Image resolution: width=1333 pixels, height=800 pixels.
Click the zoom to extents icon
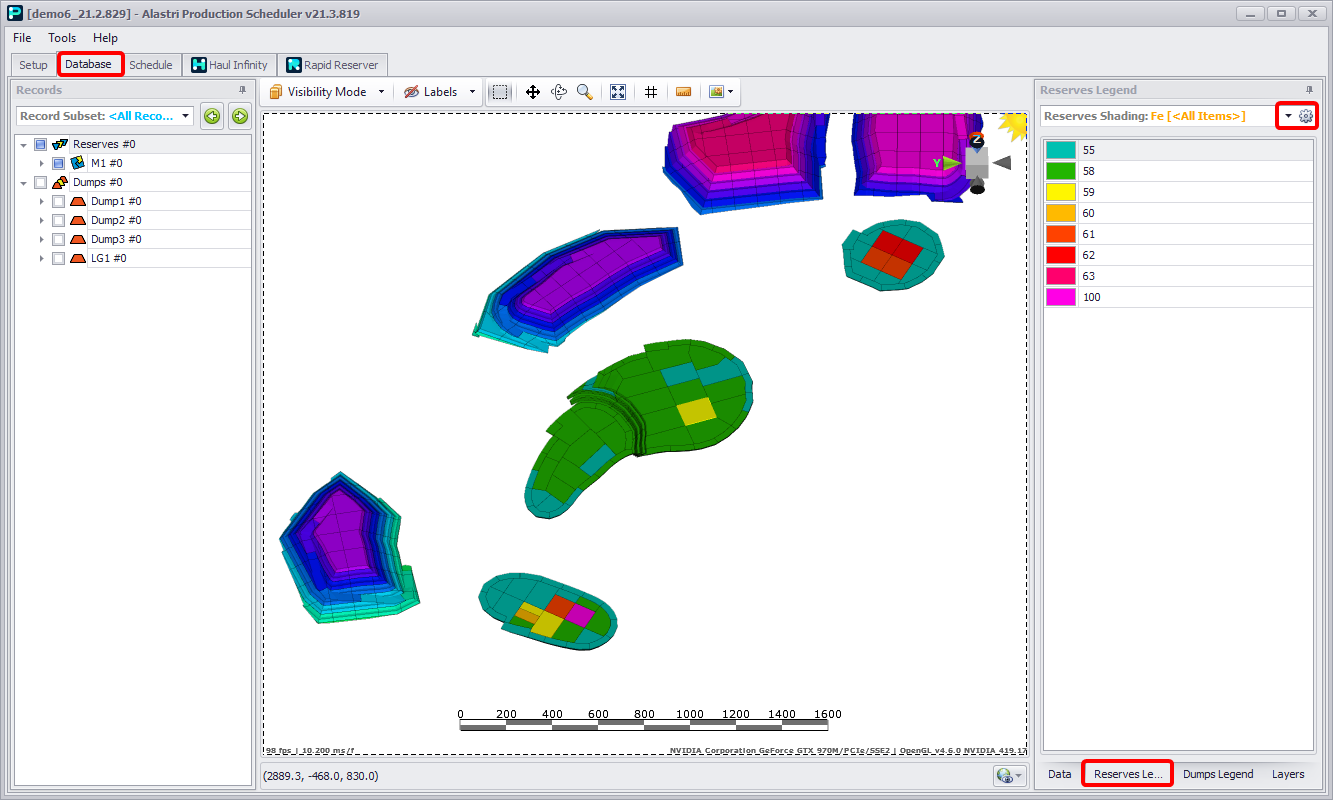(x=618, y=92)
